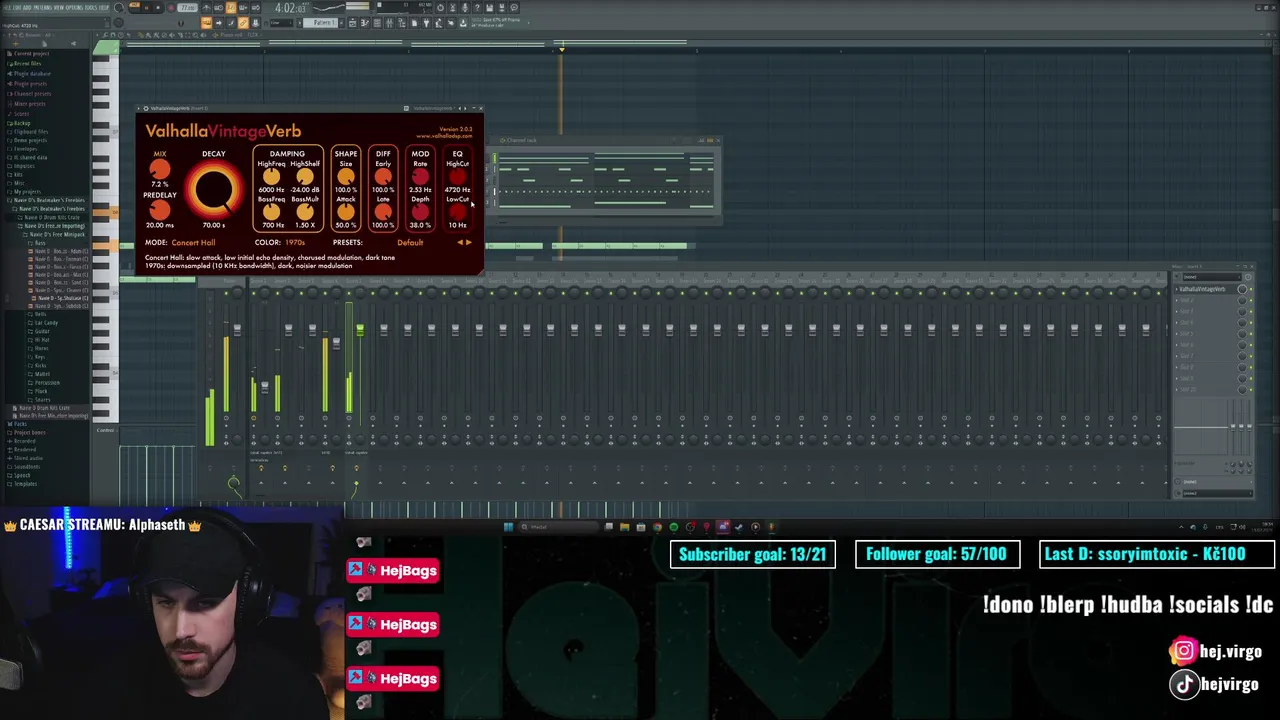Open www.valhalladsp.com link in plugin
The height and width of the screenshot is (720, 1280).
(444, 136)
